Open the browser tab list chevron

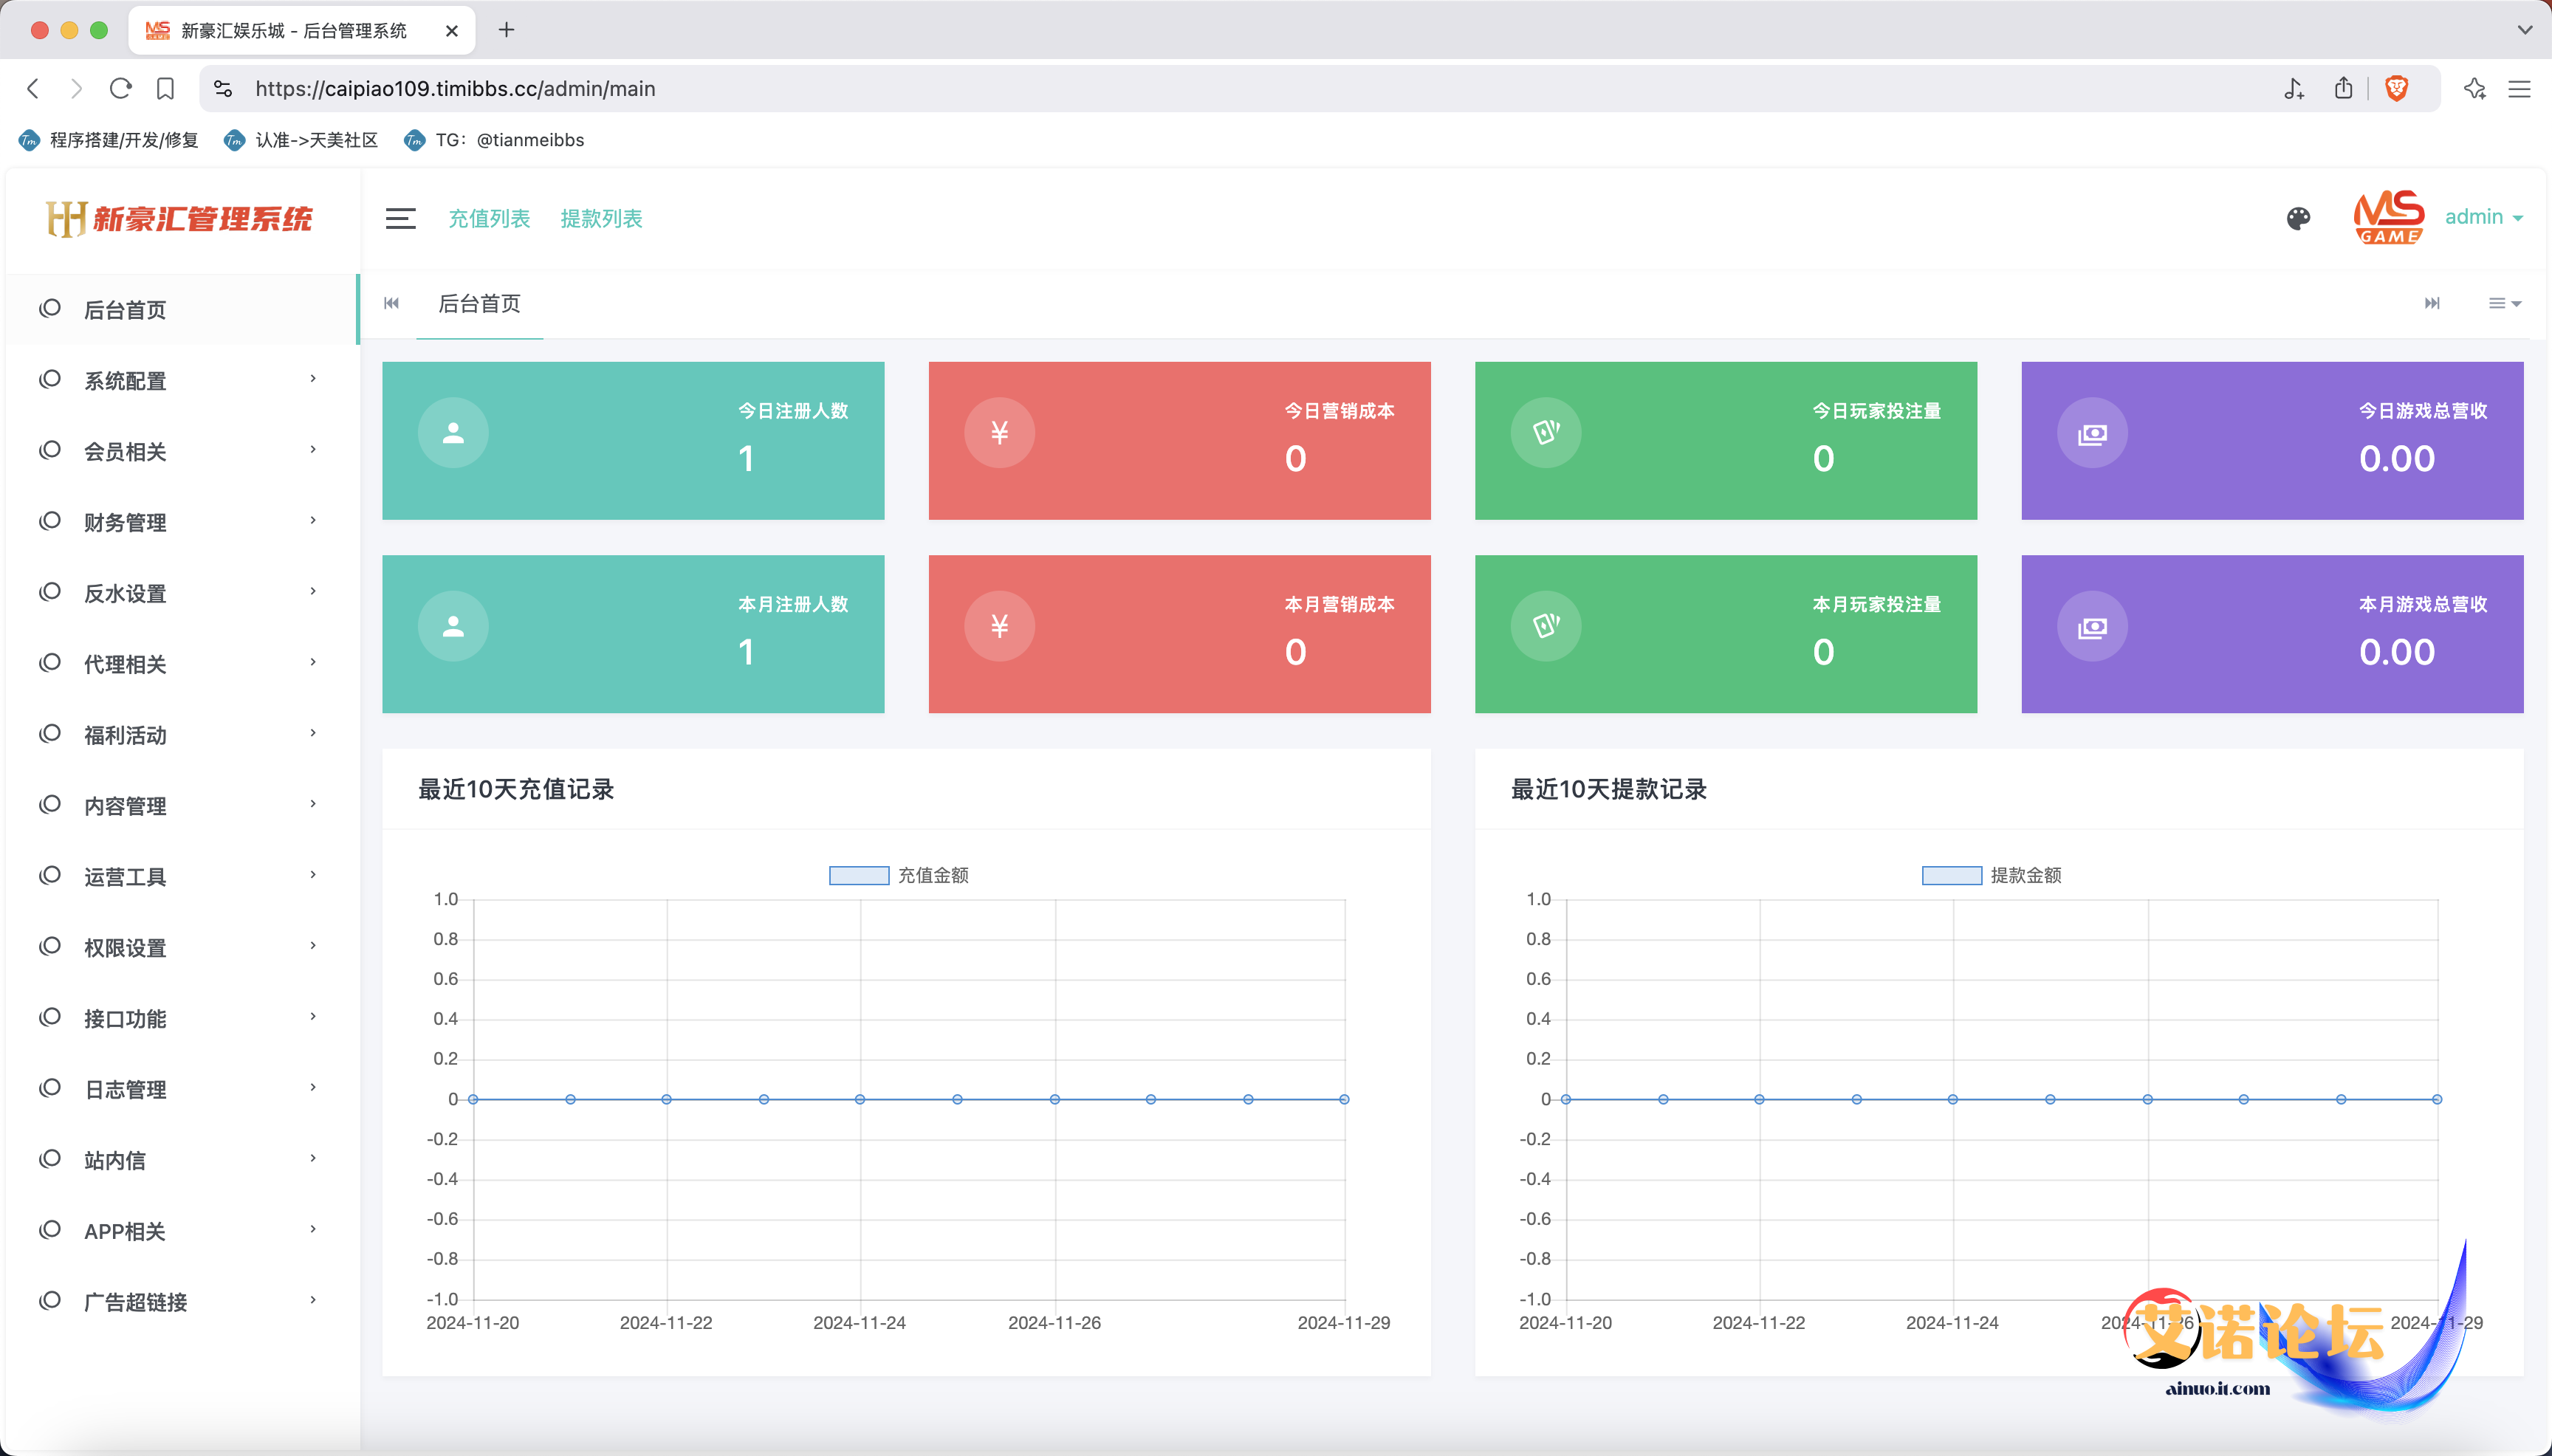2525,30
